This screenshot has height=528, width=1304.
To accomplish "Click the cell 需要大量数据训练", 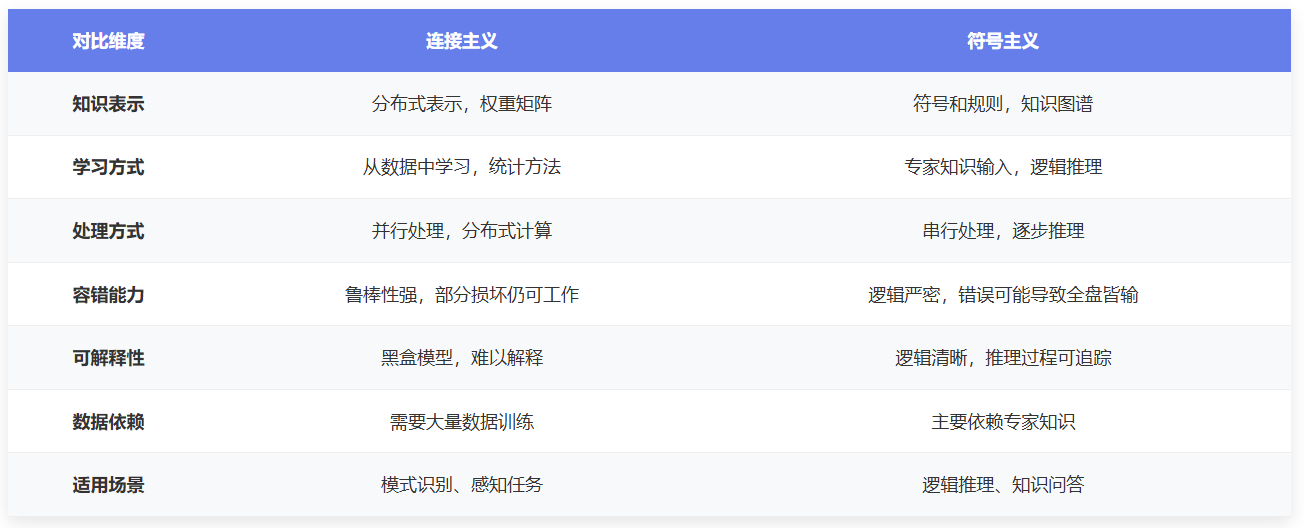I will 462,422.
